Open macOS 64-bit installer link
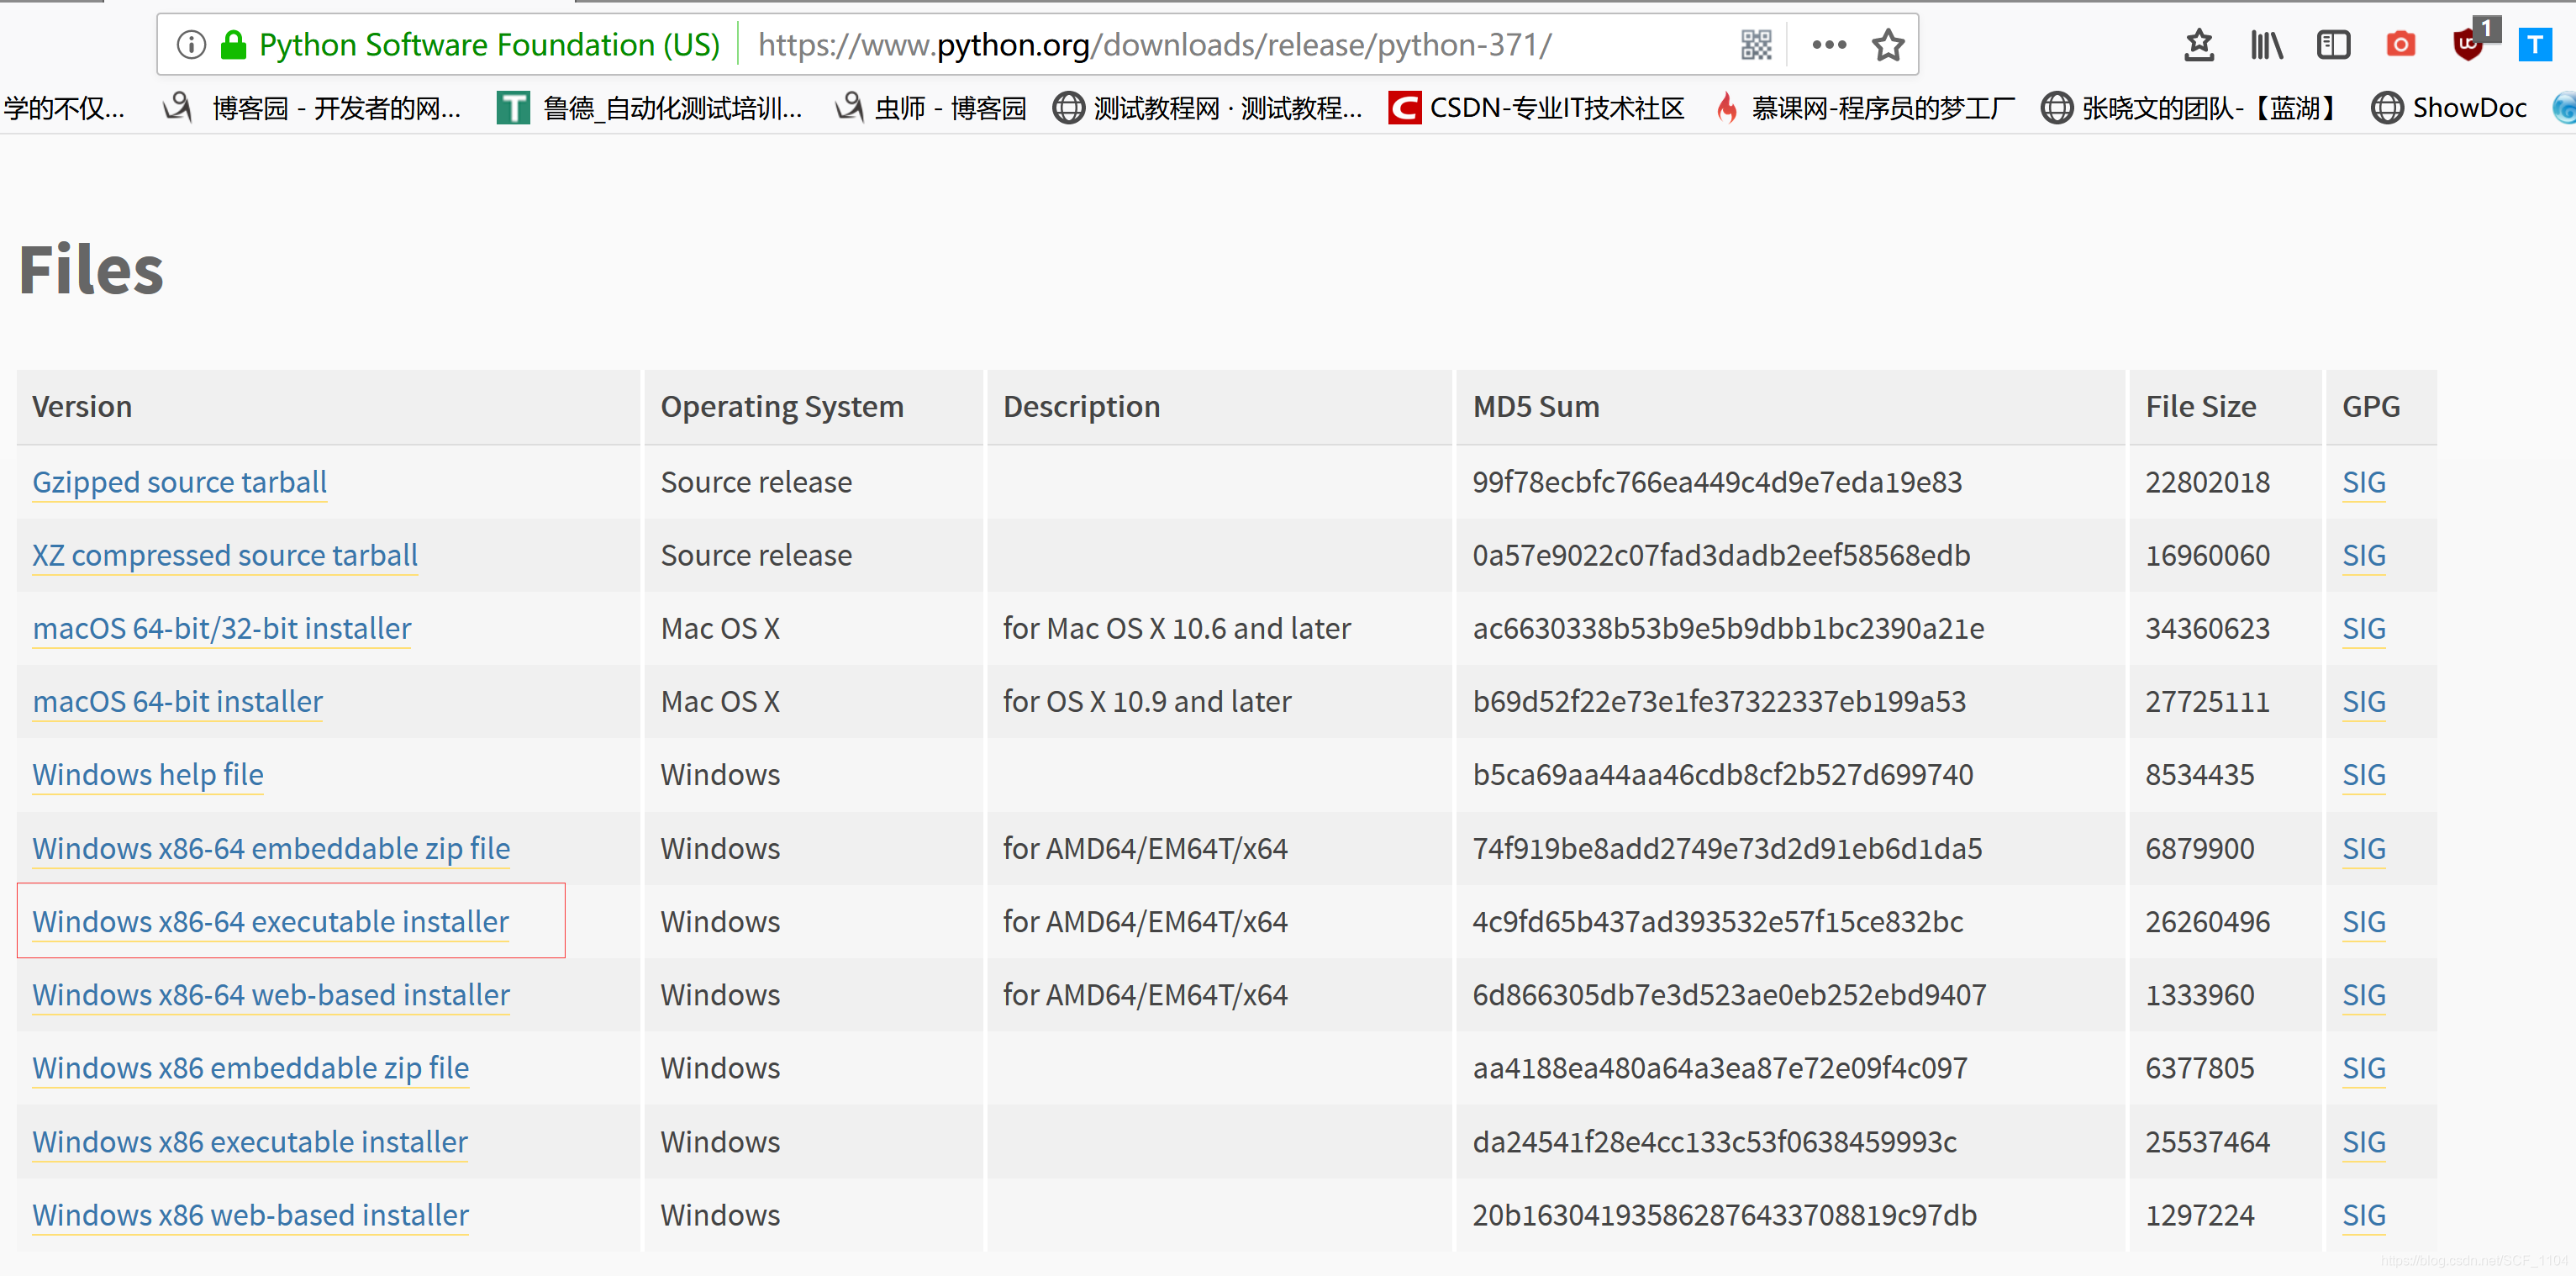This screenshot has width=2576, height=1276. [x=177, y=701]
